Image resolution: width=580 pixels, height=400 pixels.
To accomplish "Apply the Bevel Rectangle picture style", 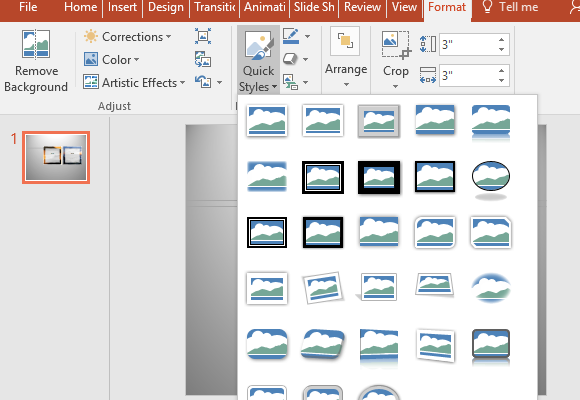I will tap(267, 344).
